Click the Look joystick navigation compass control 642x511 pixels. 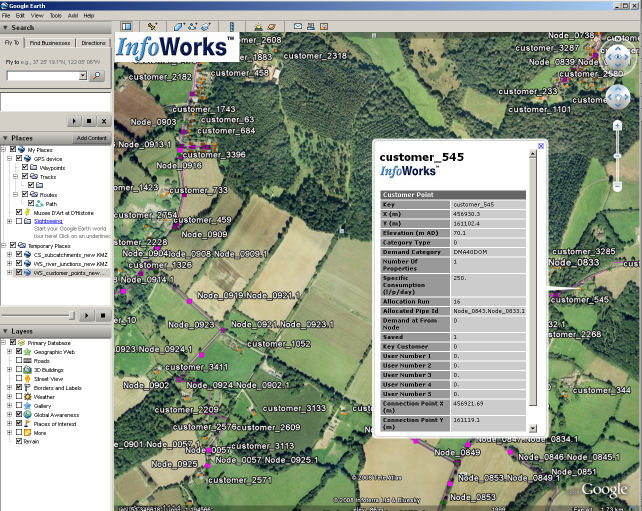618,57
